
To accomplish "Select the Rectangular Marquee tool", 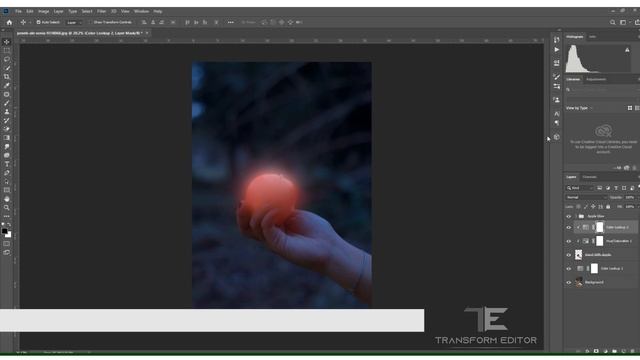I will [x=7, y=51].
